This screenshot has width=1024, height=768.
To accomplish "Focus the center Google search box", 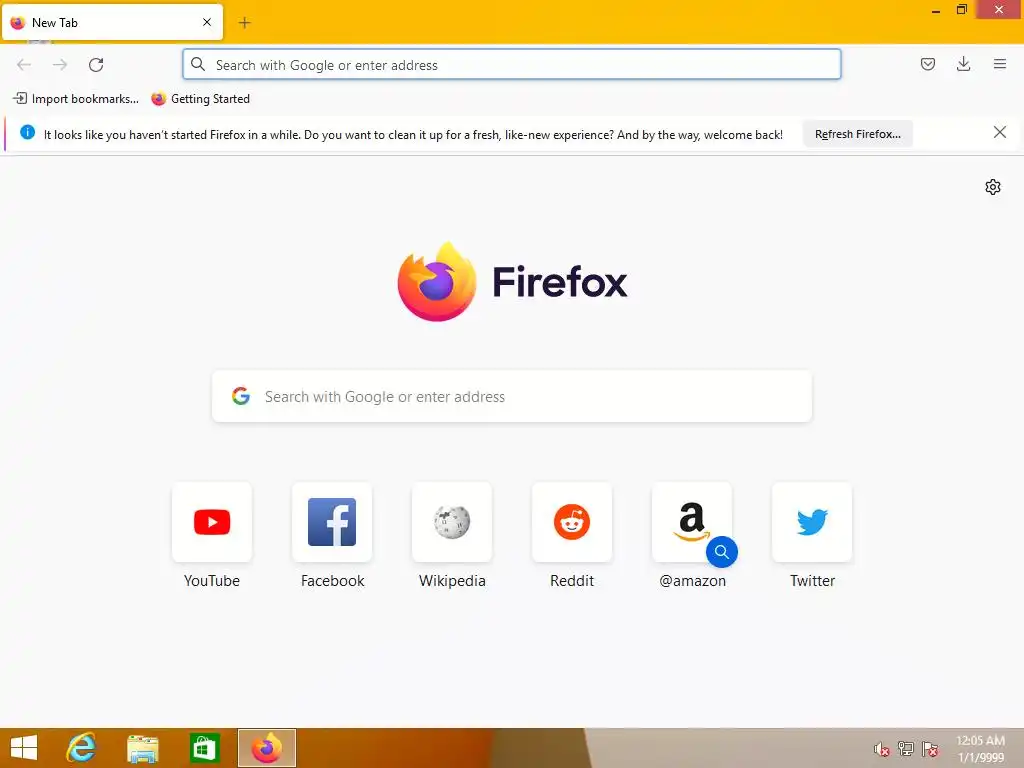I will [511, 396].
